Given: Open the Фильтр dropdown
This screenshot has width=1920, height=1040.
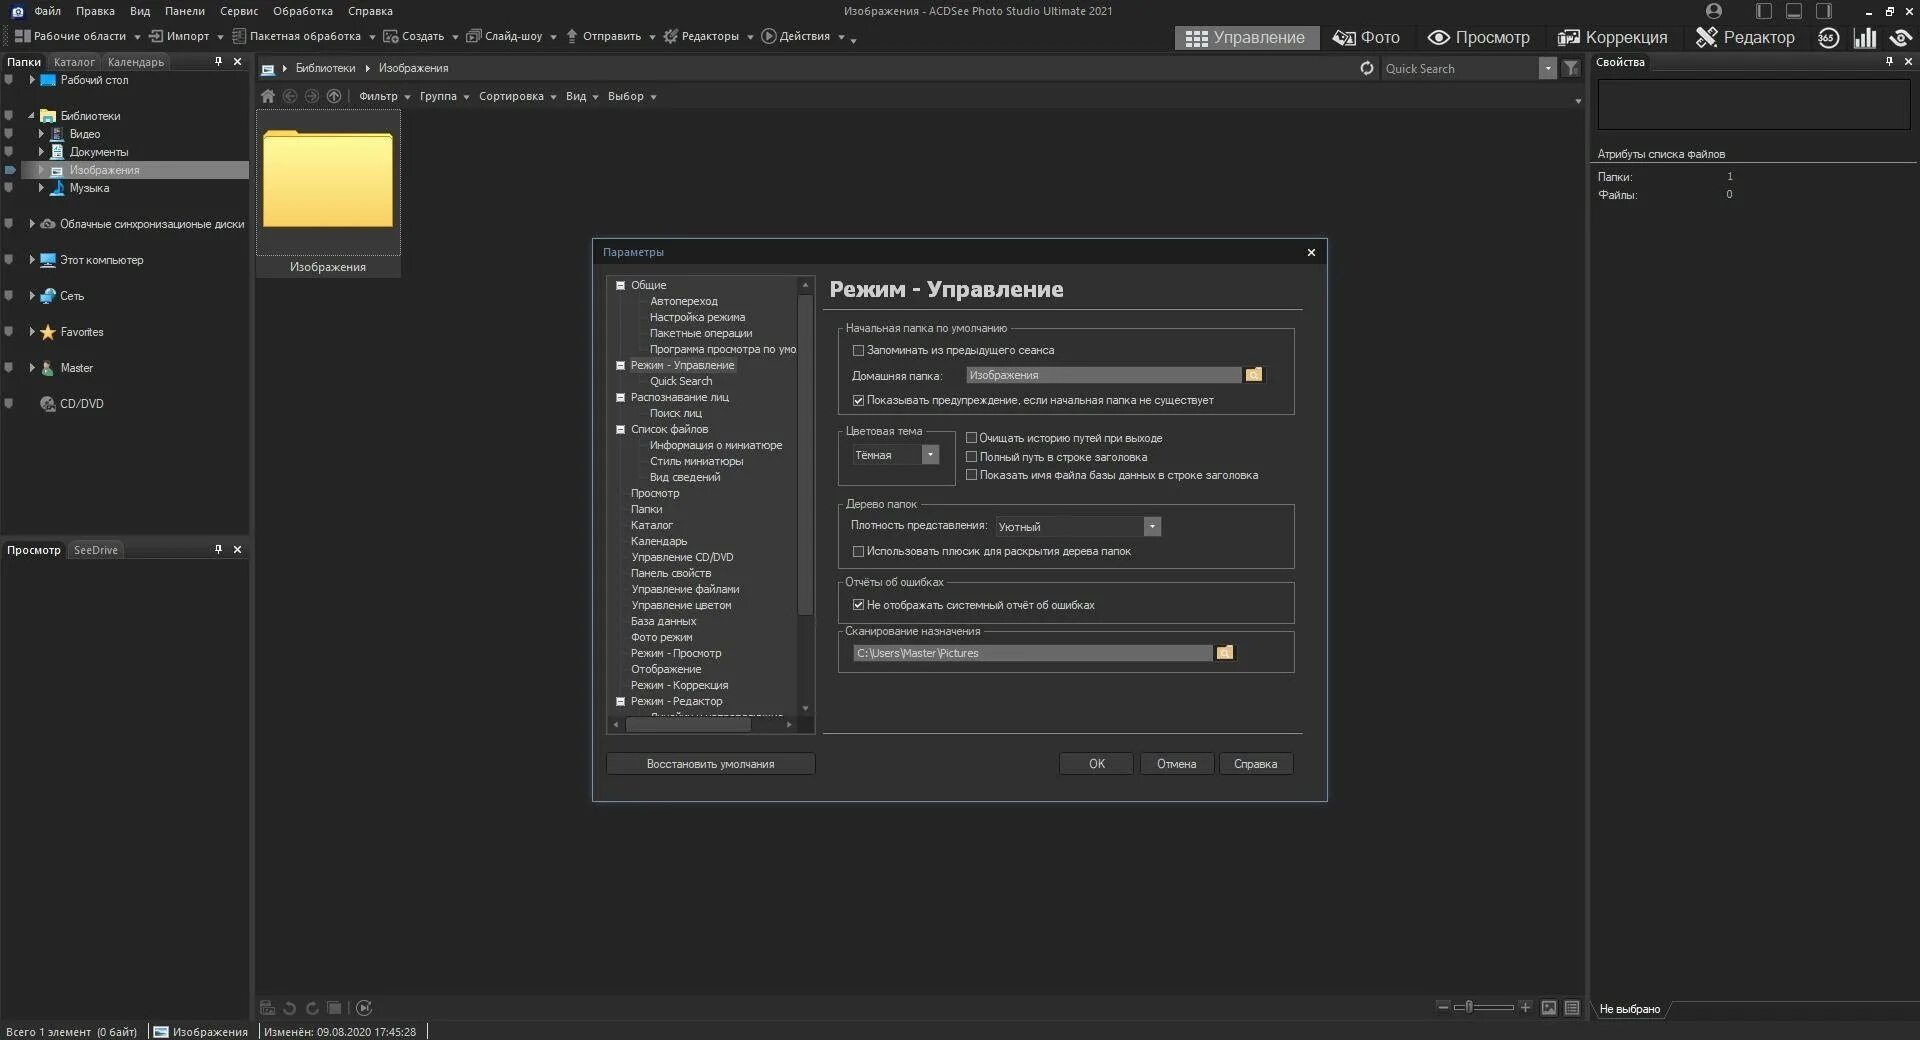Looking at the screenshot, I should (385, 96).
